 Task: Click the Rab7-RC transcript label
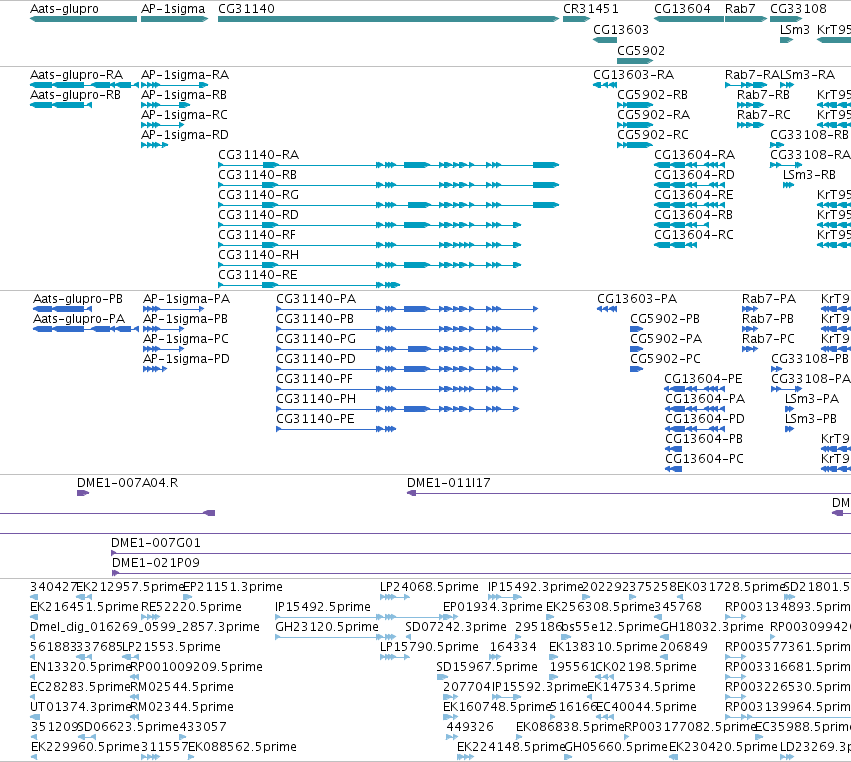pos(764,115)
